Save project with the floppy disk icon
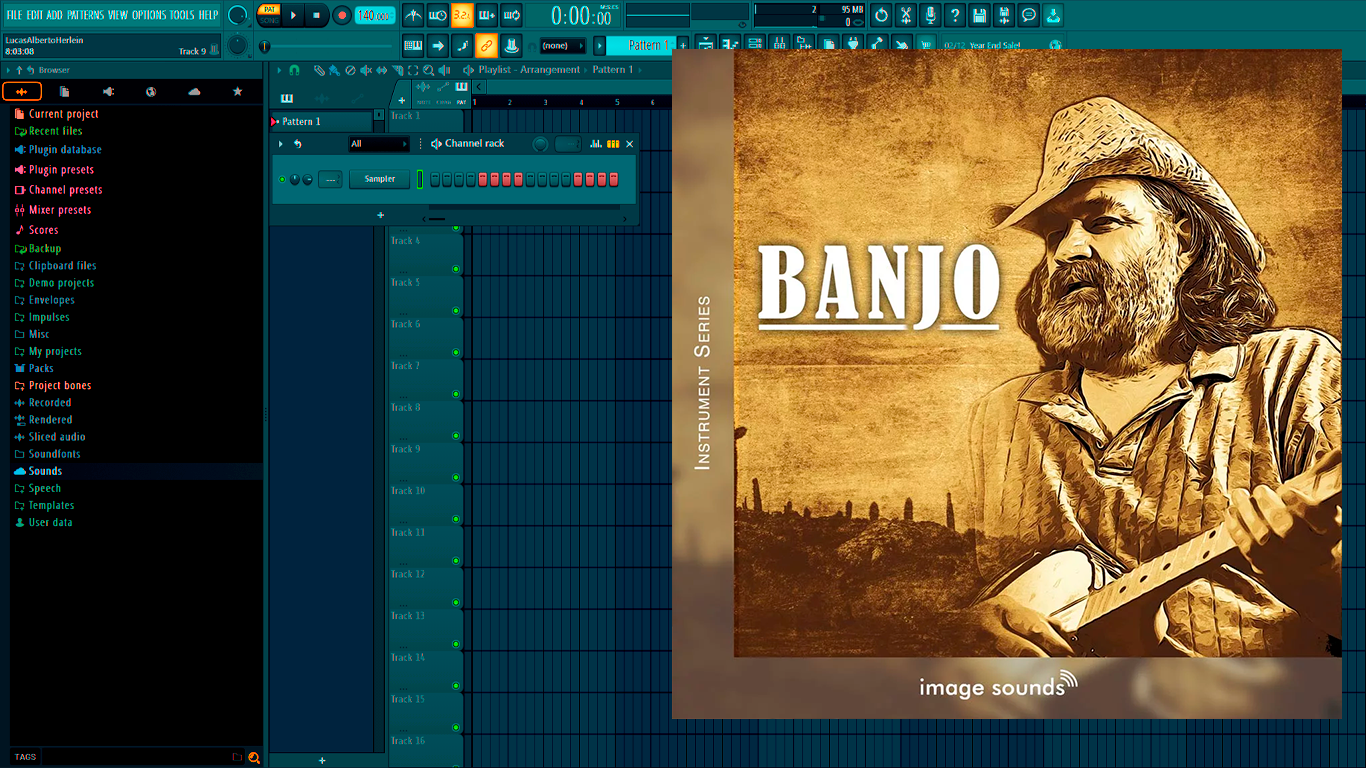The height and width of the screenshot is (768, 1366). point(979,15)
